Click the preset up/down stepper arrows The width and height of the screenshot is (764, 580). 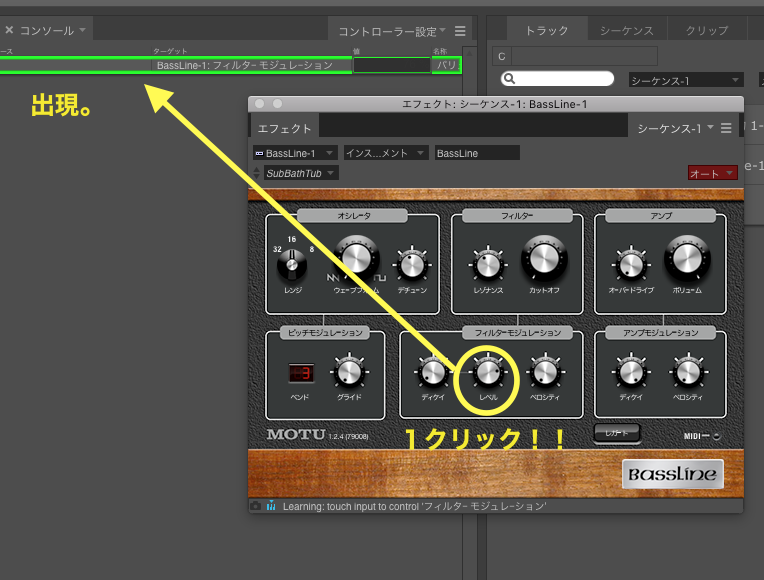click(256, 173)
